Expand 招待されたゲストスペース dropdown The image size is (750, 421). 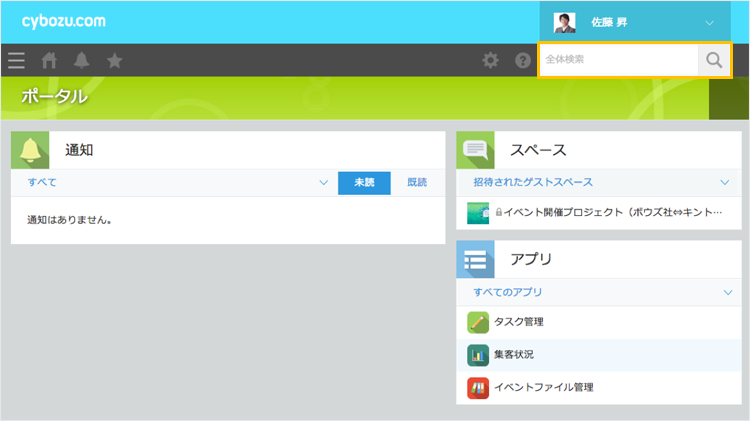(x=725, y=182)
